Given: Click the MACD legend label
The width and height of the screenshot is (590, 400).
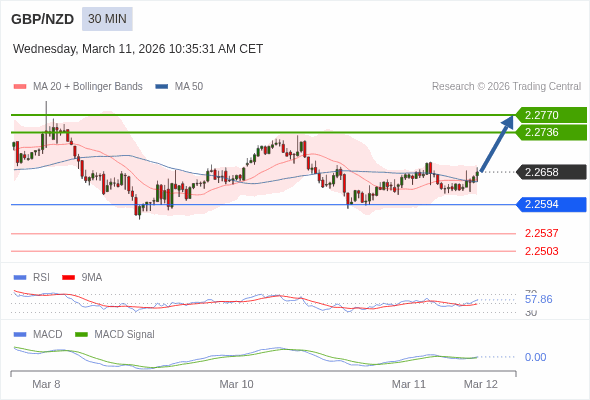Looking at the screenshot, I should click(x=47, y=335).
